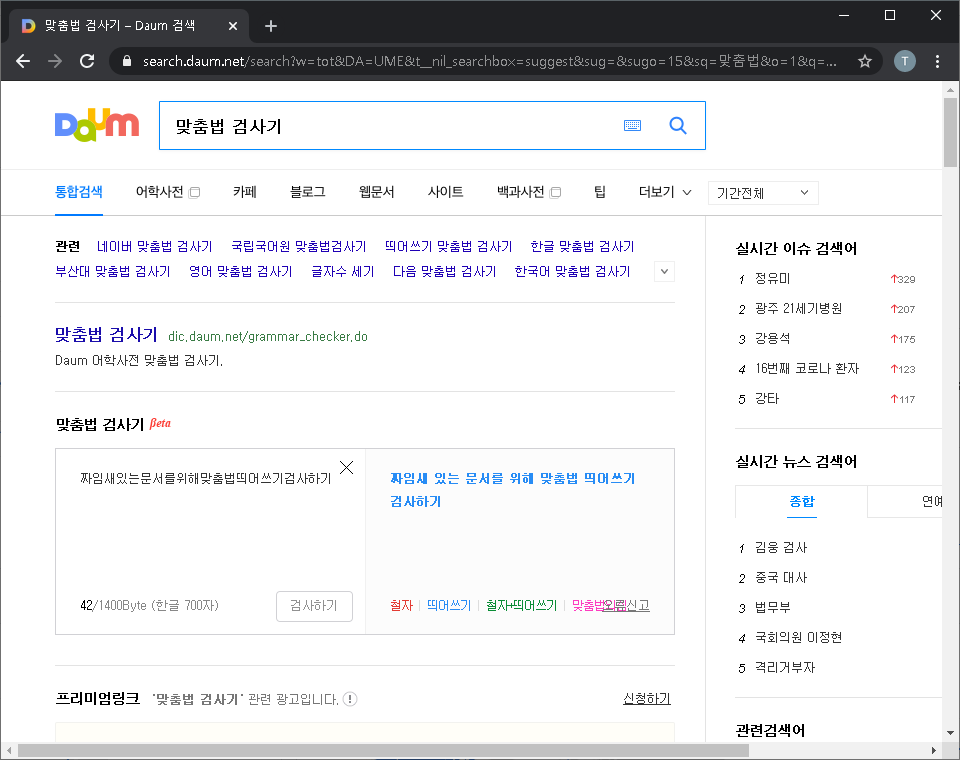Switch to the 웹문서 tab
The width and height of the screenshot is (960, 760).
[x=377, y=192]
